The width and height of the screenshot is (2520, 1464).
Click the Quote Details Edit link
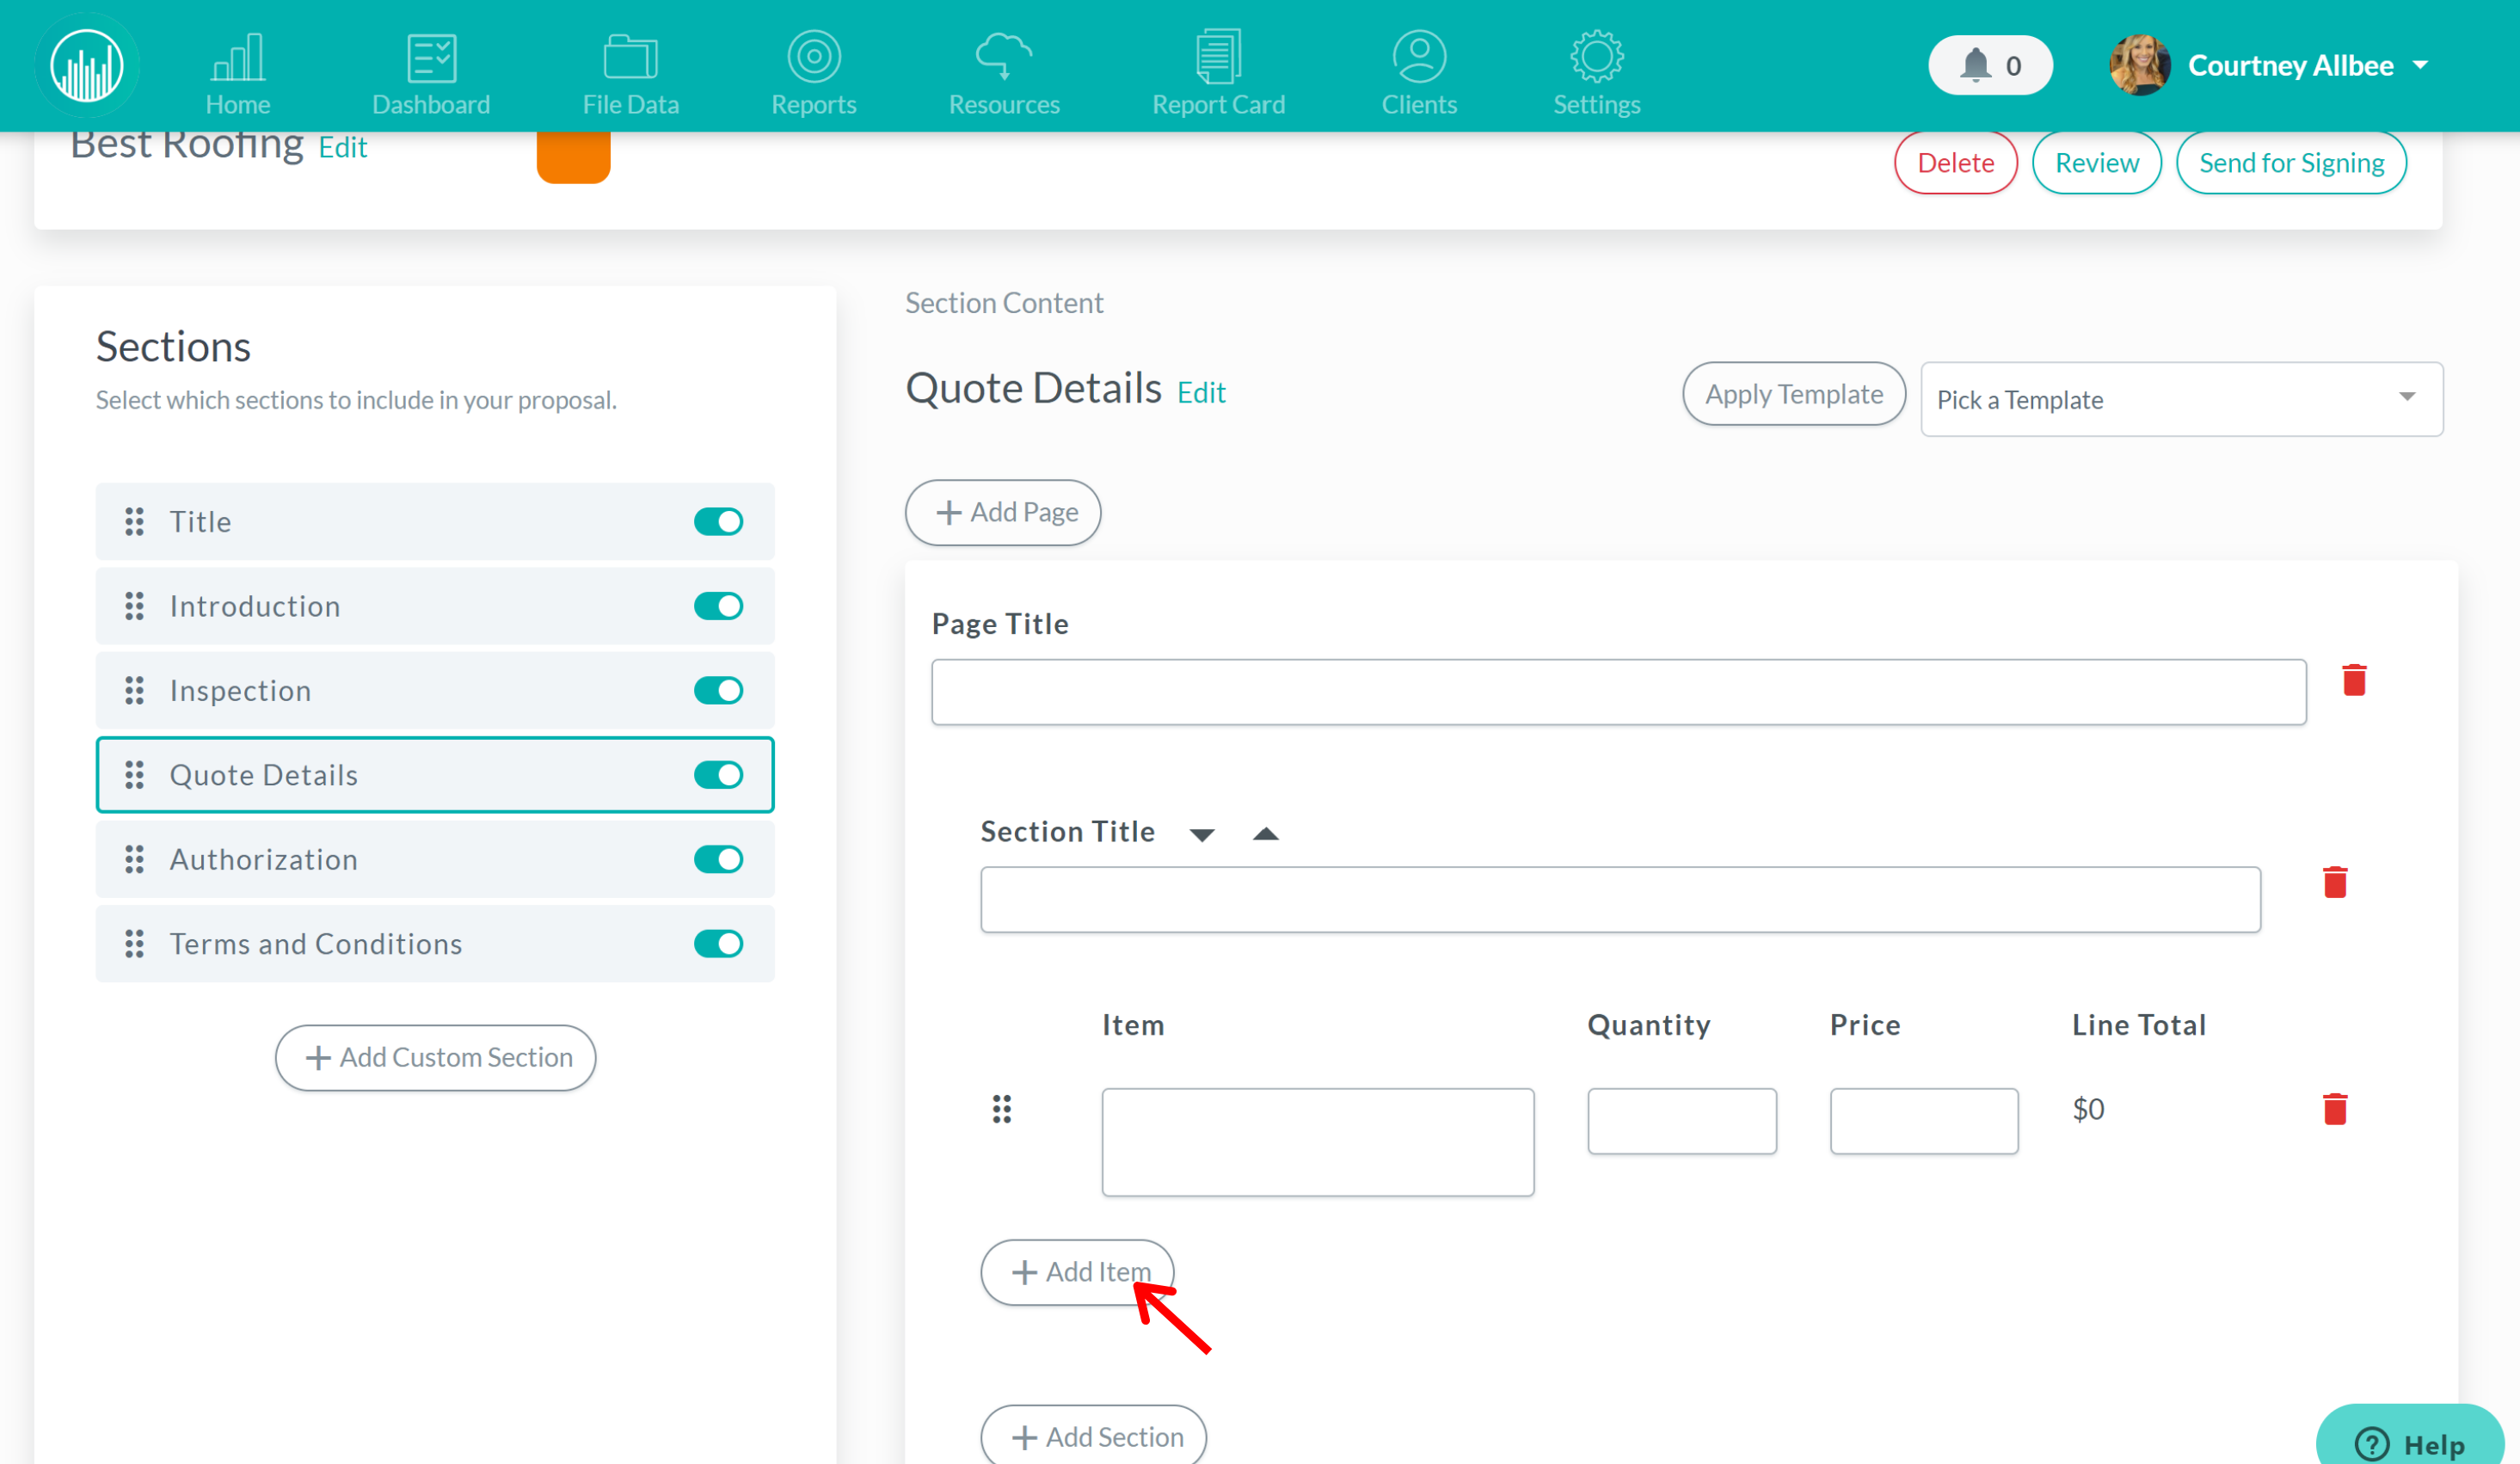pos(1201,391)
